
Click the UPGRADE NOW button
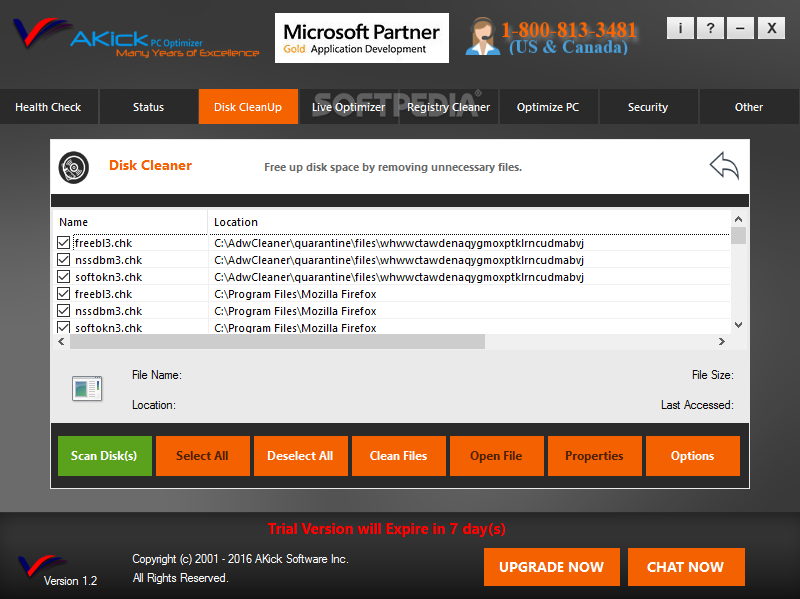552,567
